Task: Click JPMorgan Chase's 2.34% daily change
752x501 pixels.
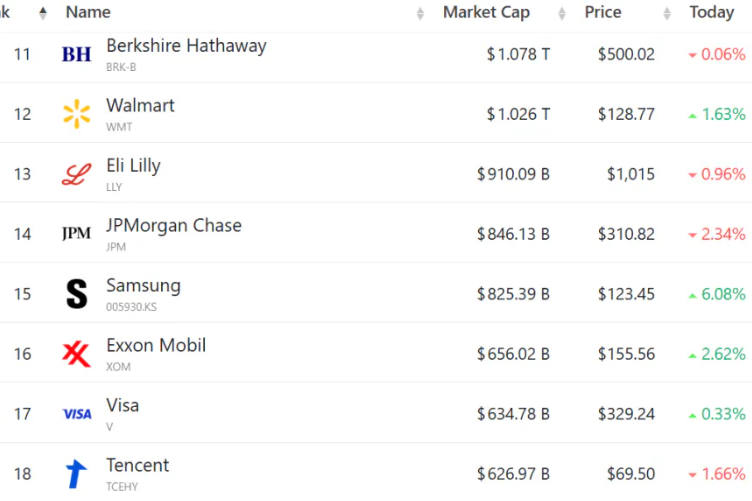Action: (716, 234)
